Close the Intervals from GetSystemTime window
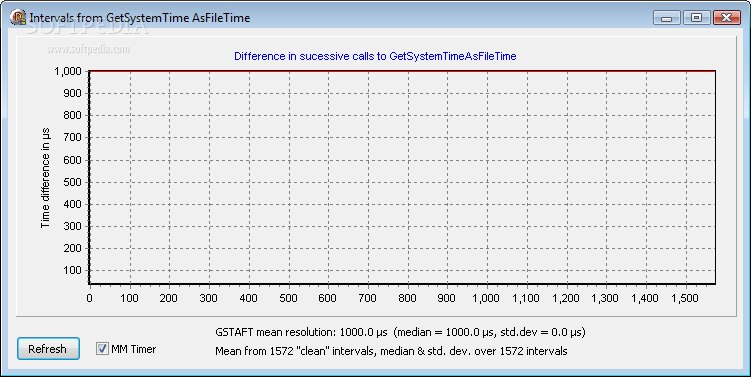 727,18
